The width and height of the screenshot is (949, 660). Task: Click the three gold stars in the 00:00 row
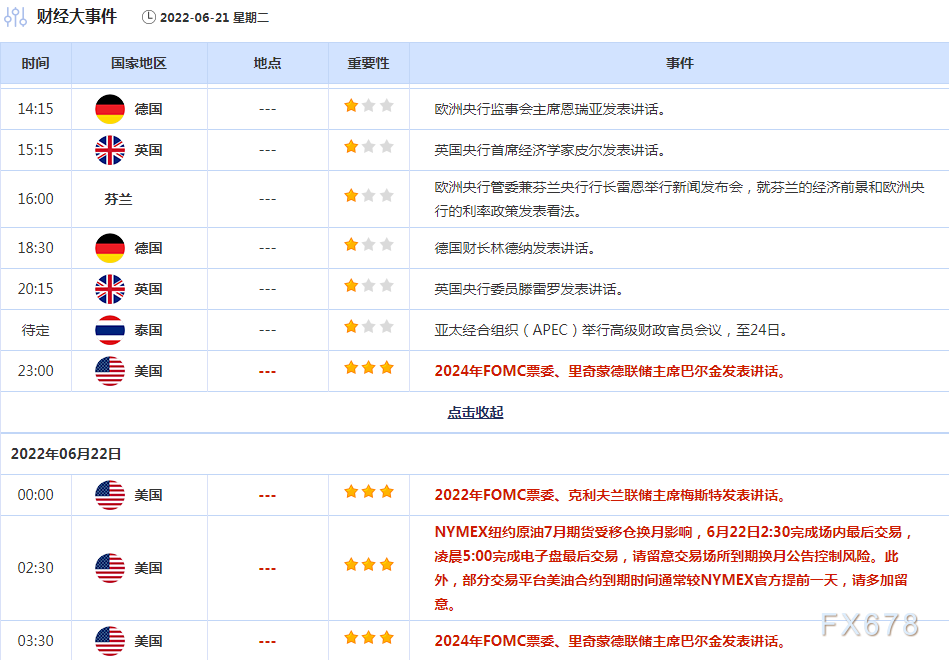tap(369, 492)
